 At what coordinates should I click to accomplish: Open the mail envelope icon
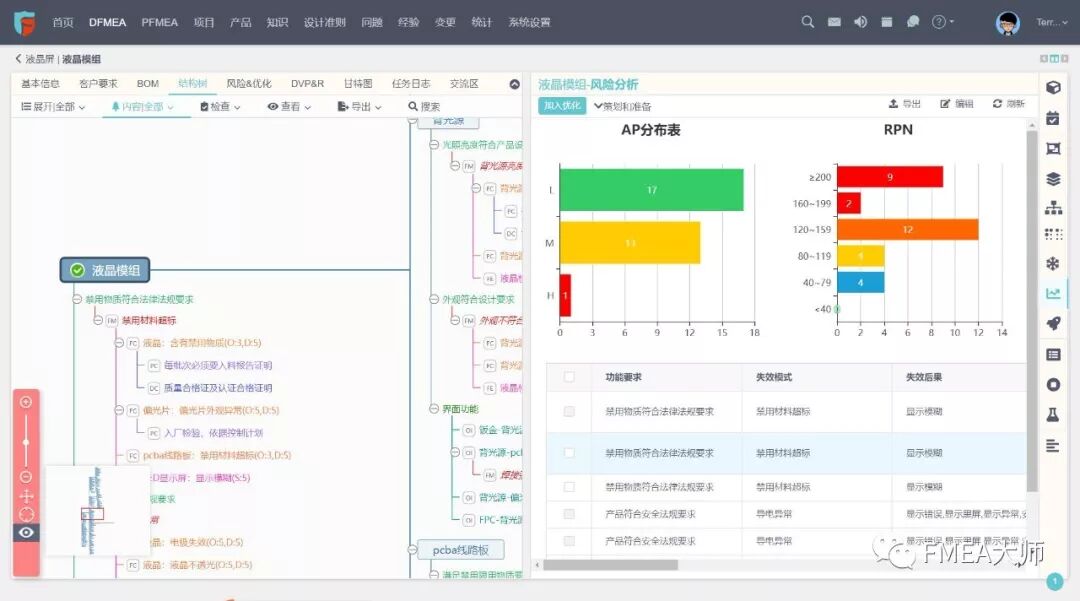click(x=834, y=22)
